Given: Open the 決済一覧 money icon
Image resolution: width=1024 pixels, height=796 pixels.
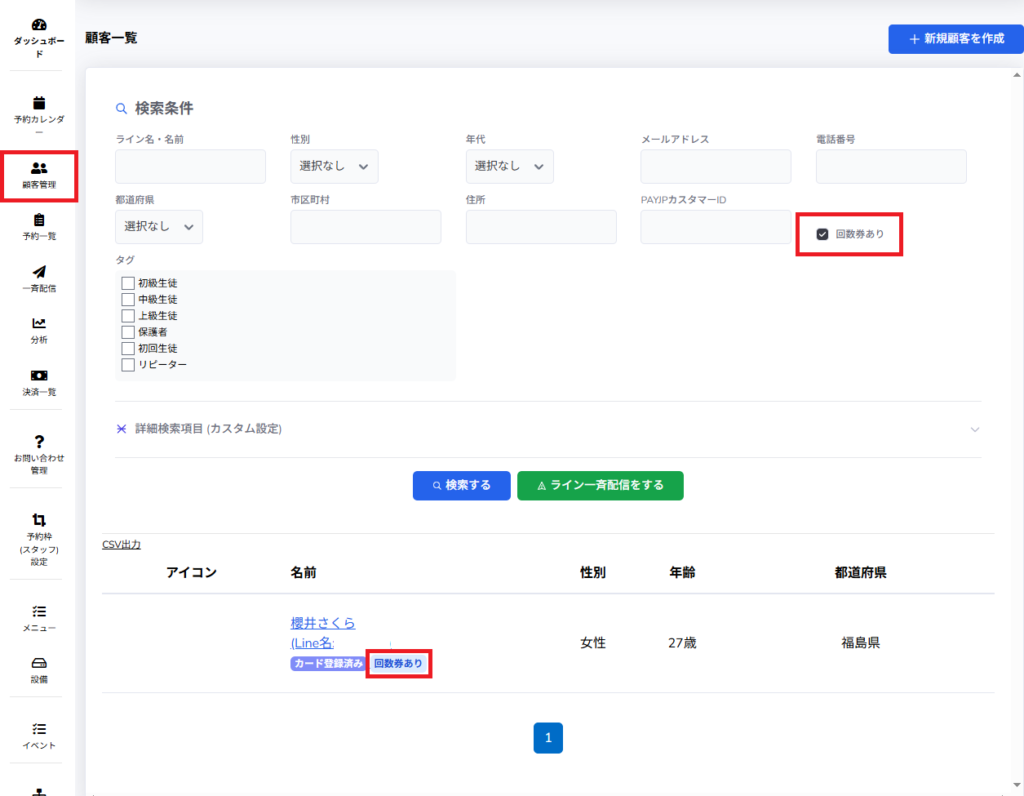Looking at the screenshot, I should 39,375.
